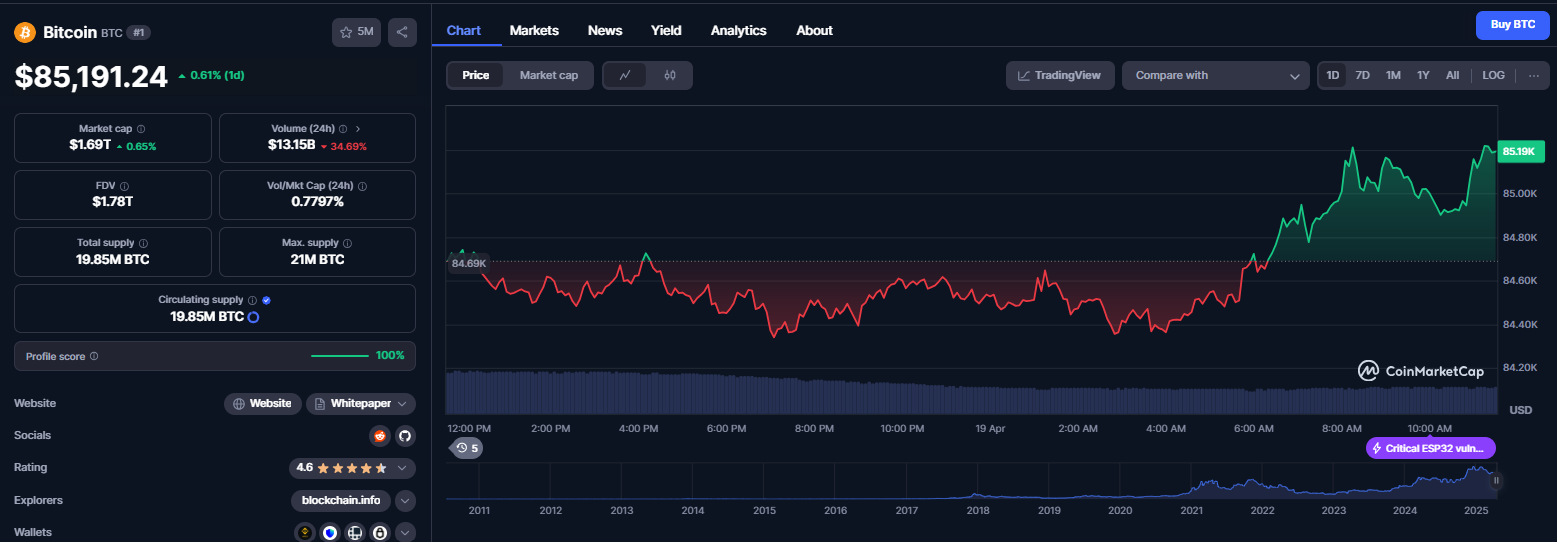Click Max. supply info icon
Image resolution: width=1557 pixels, height=542 pixels.
coord(348,243)
